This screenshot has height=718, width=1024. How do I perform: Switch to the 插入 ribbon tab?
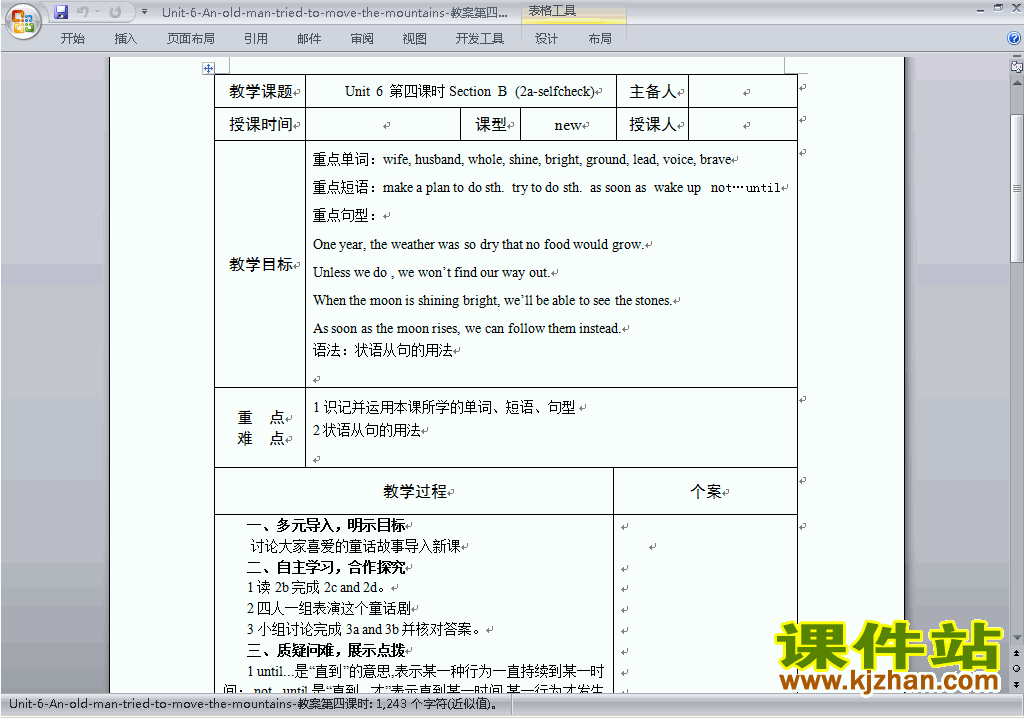pyautogui.click(x=125, y=39)
